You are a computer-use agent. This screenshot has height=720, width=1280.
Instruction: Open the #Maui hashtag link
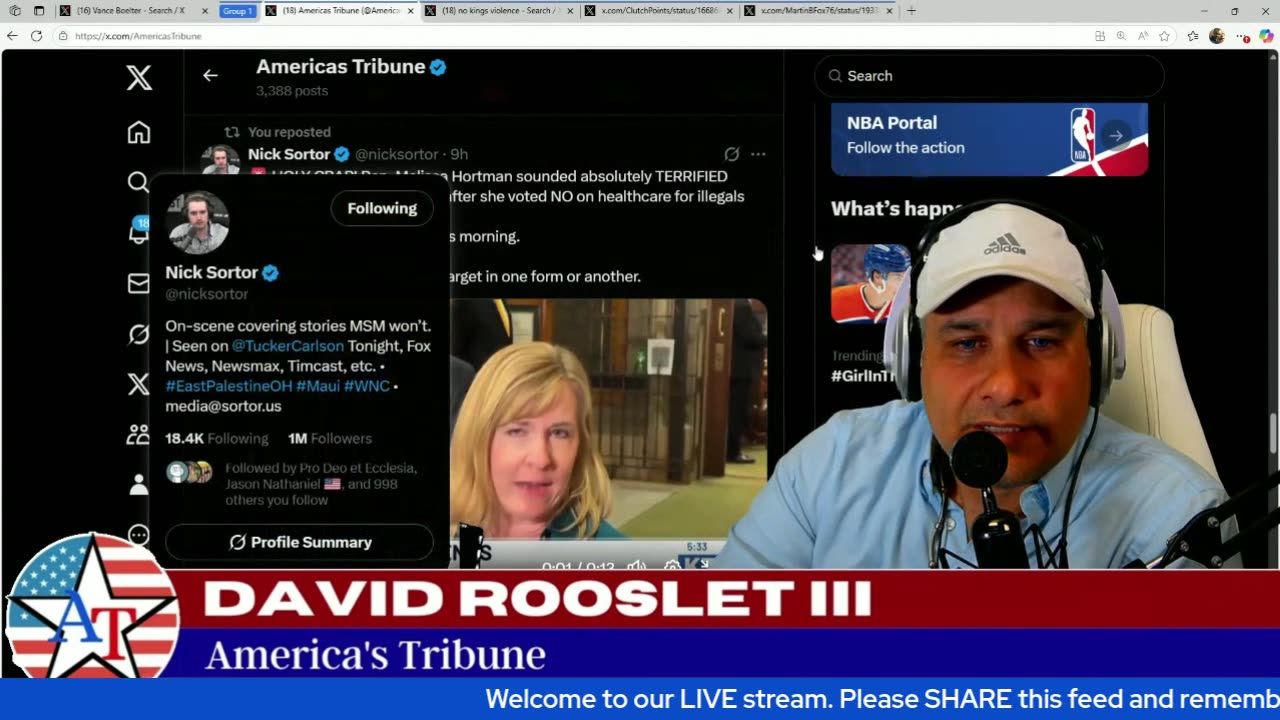pyautogui.click(x=318, y=386)
